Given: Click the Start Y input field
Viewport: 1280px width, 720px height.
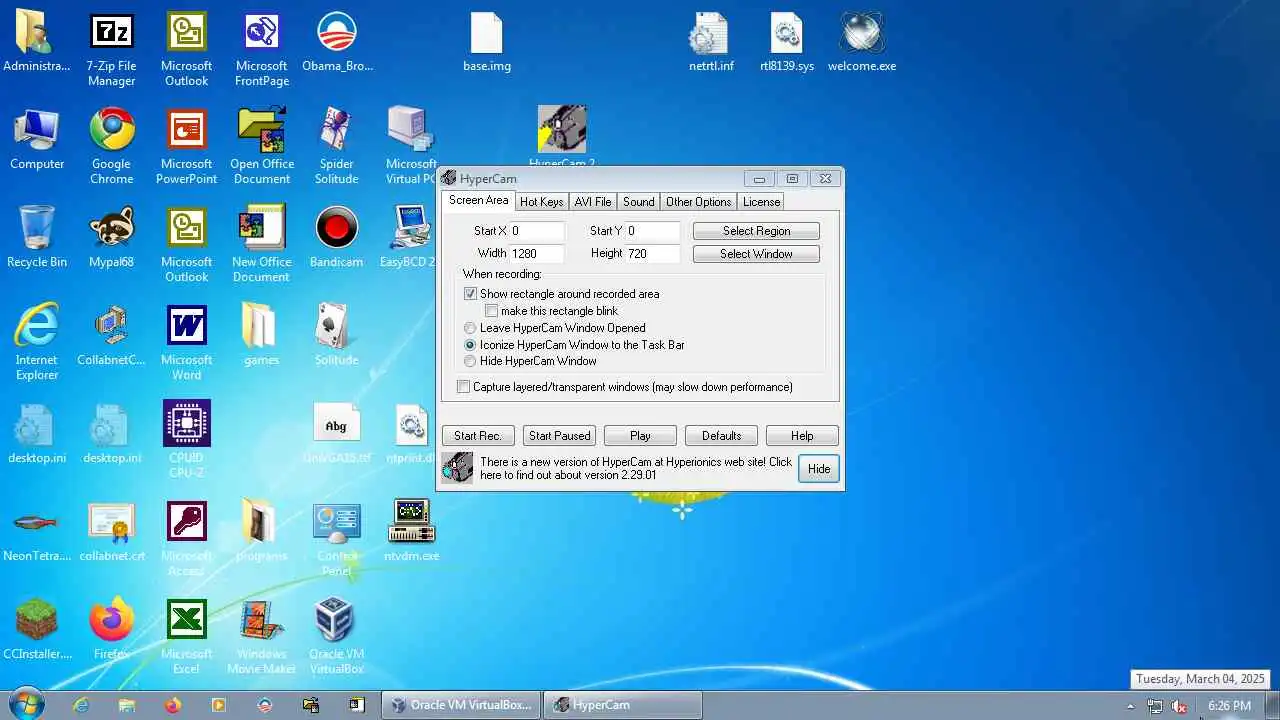Looking at the screenshot, I should (x=653, y=231).
